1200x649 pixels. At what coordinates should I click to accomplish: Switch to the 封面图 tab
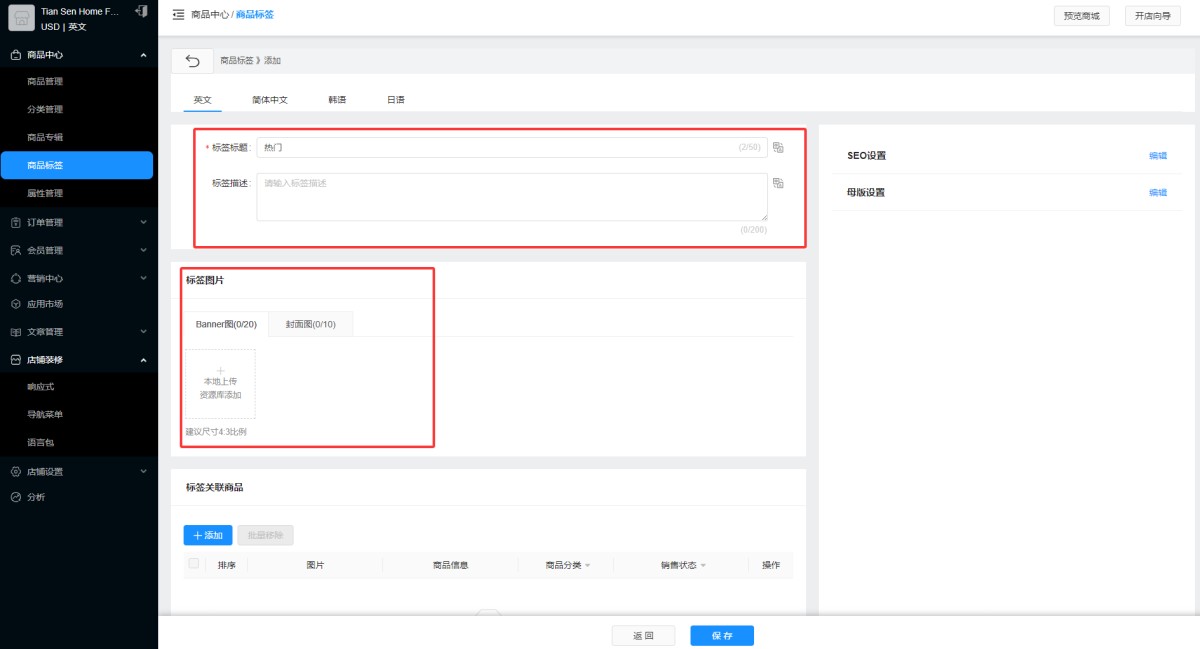[x=311, y=324]
